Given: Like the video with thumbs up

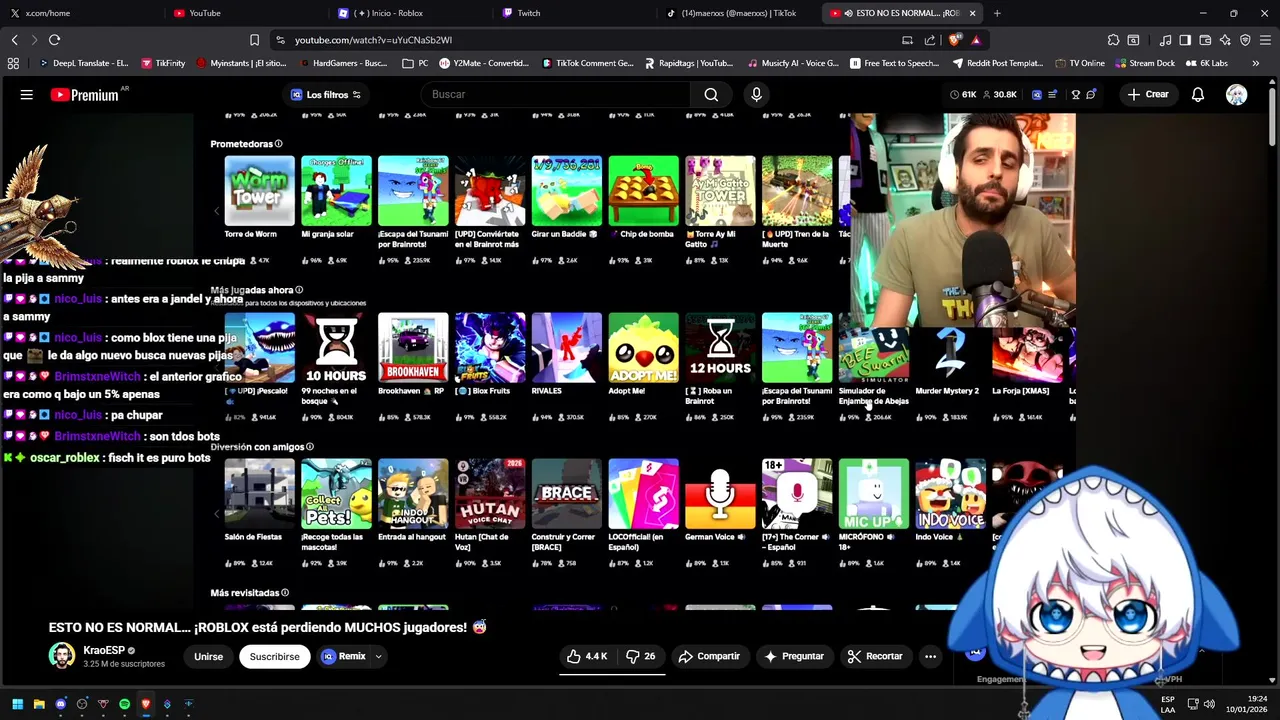Looking at the screenshot, I should pos(587,657).
